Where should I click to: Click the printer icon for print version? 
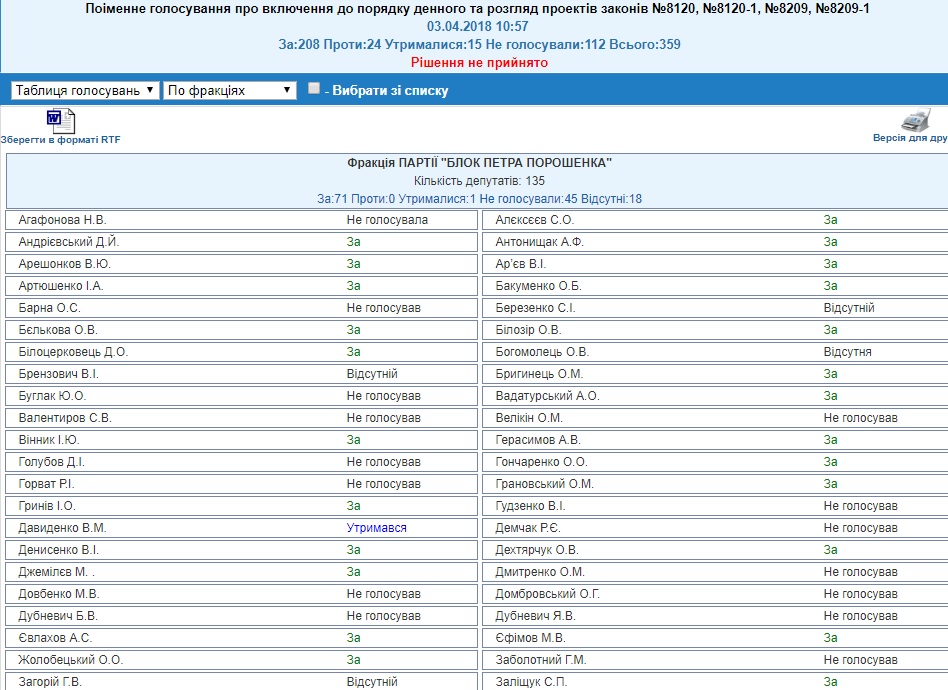[x=915, y=120]
